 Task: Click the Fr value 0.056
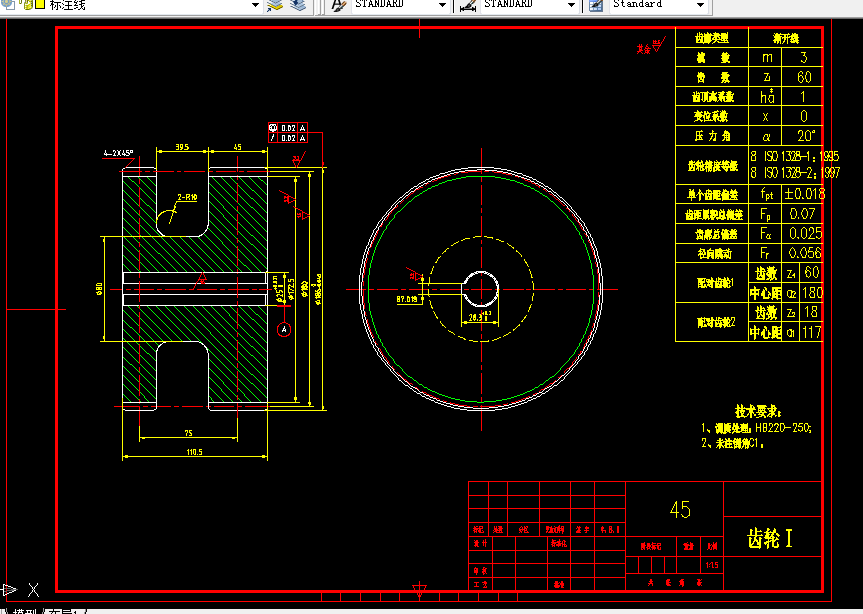805,253
